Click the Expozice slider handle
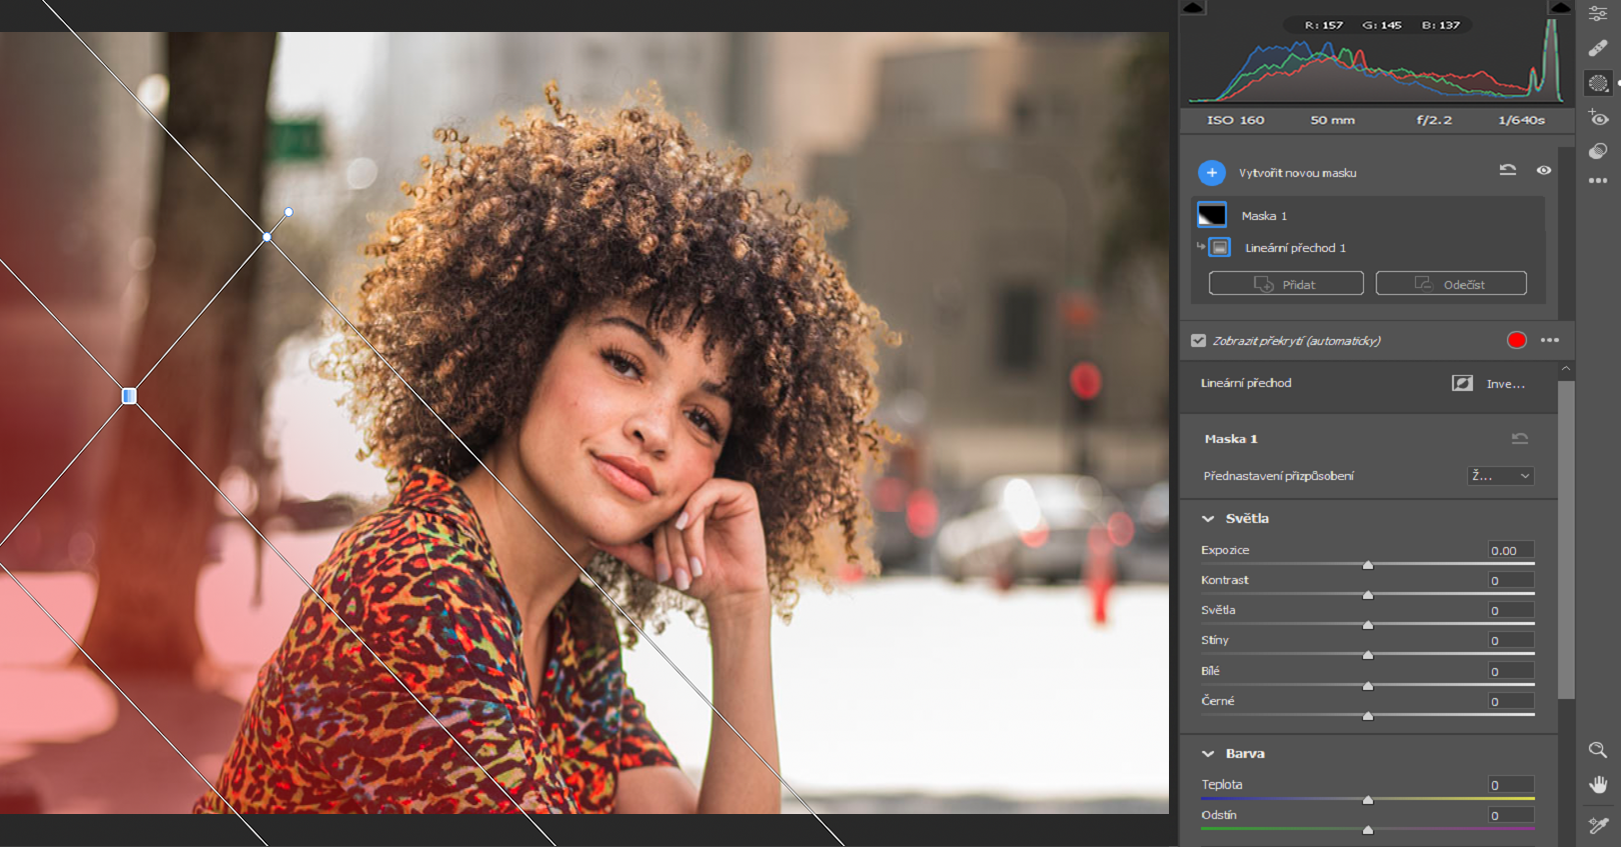Viewport: 1621px width, 847px height. (1368, 565)
